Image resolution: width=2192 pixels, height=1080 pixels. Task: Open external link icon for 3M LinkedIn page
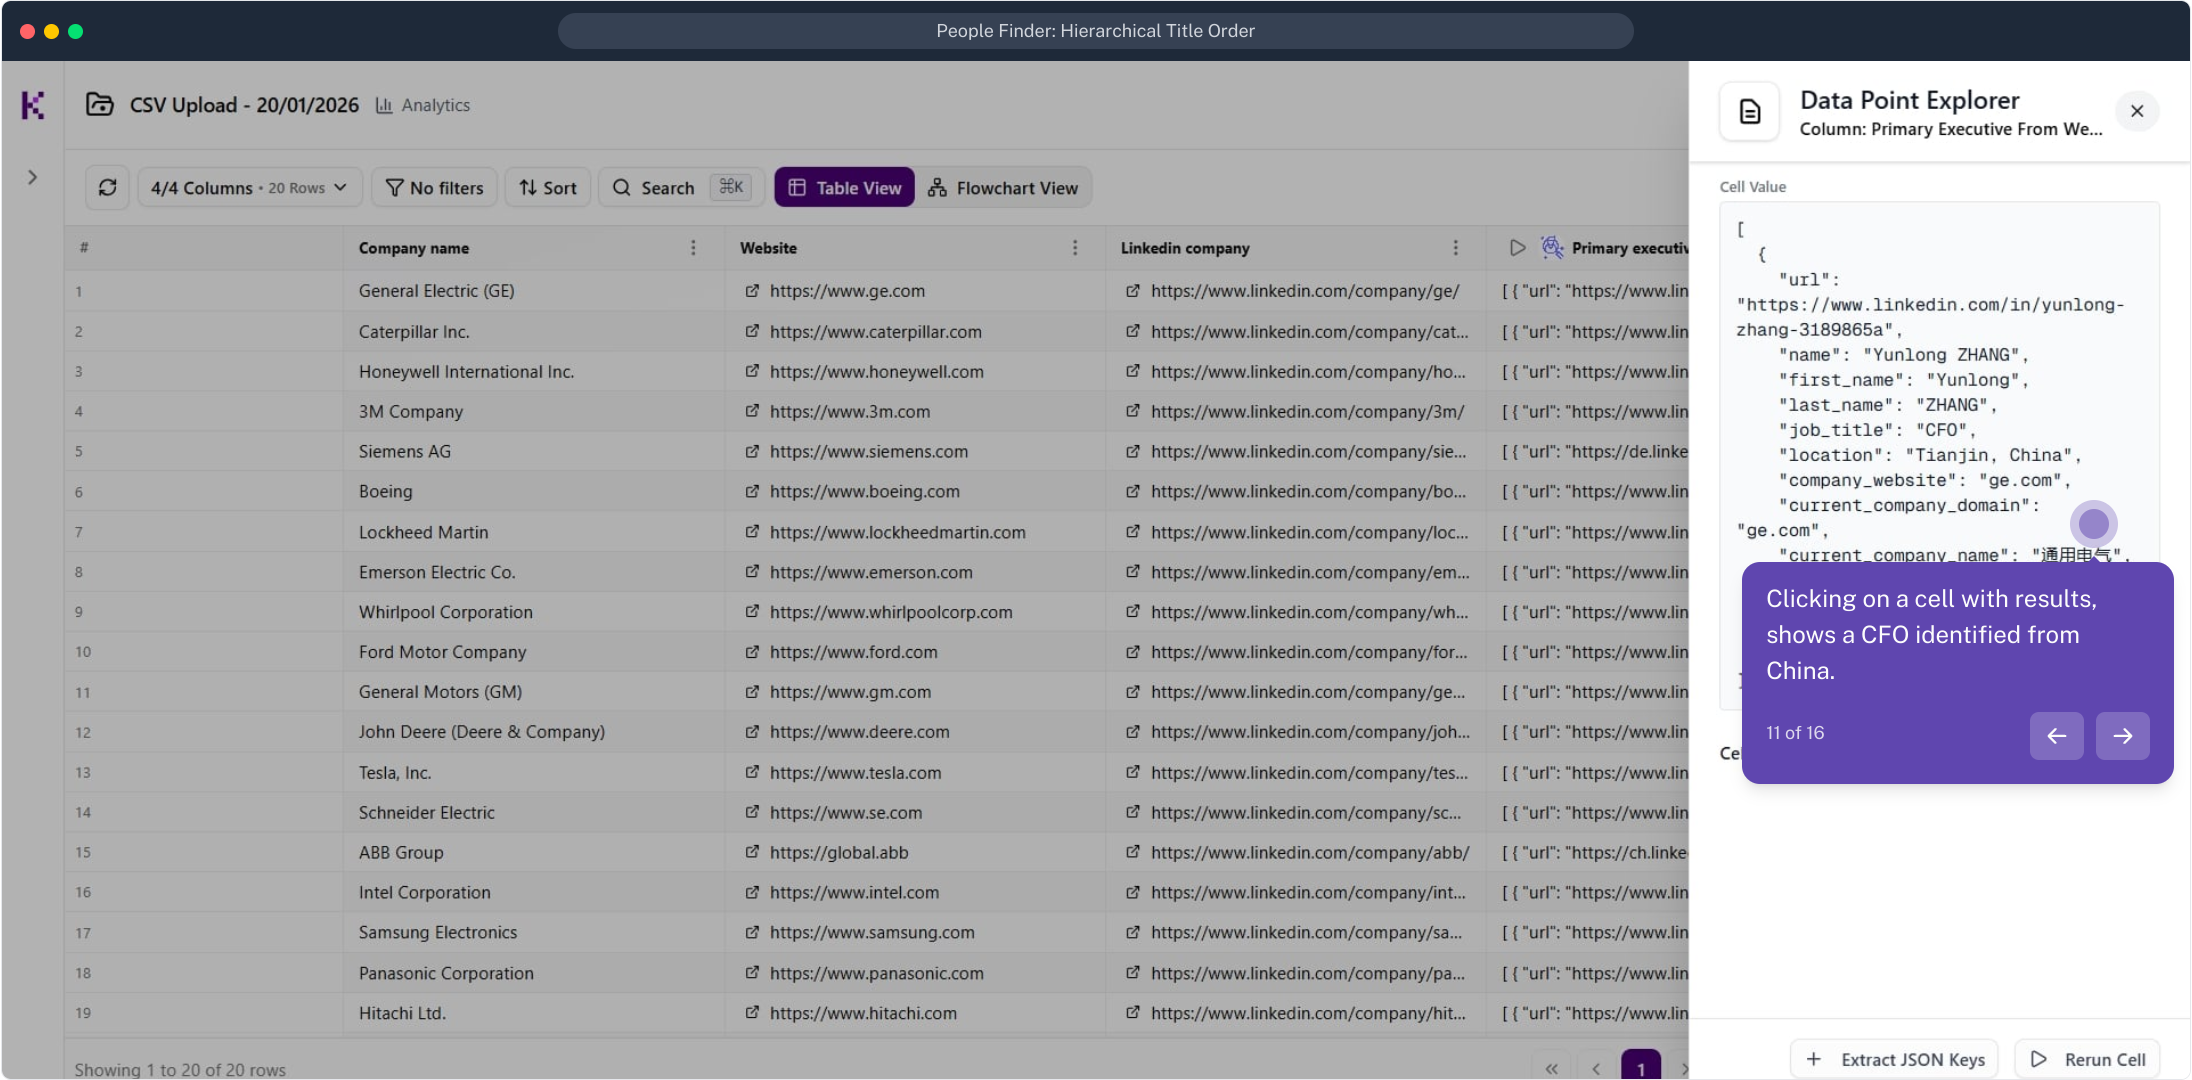pos(1133,411)
